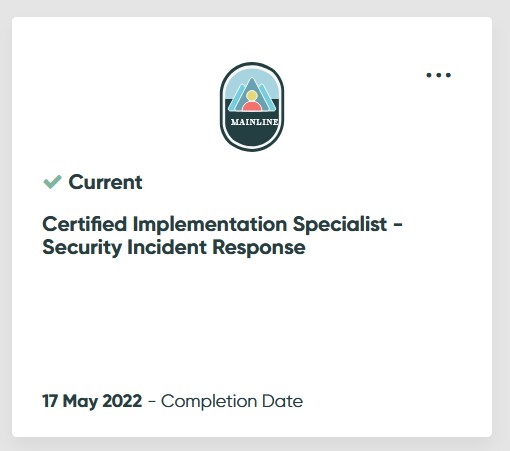Click the 17 May 2022 date
The width and height of the screenshot is (510, 451).
point(92,401)
